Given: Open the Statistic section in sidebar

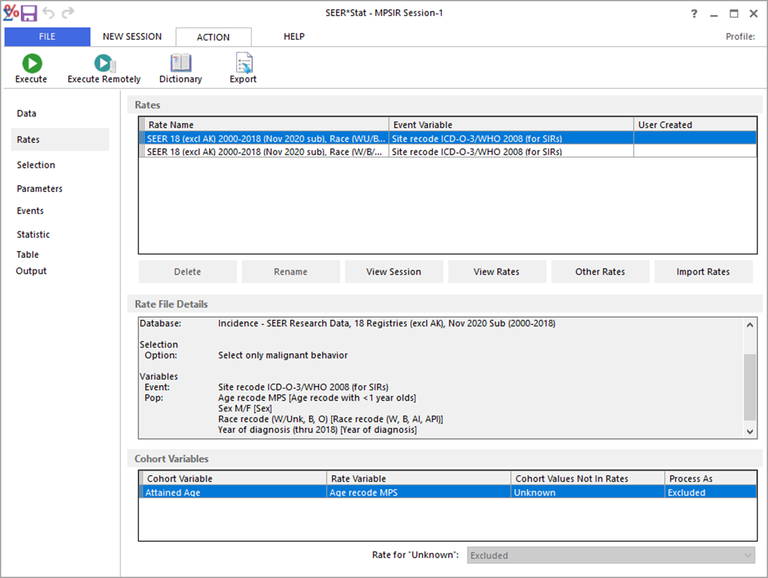Looking at the screenshot, I should click(33, 235).
